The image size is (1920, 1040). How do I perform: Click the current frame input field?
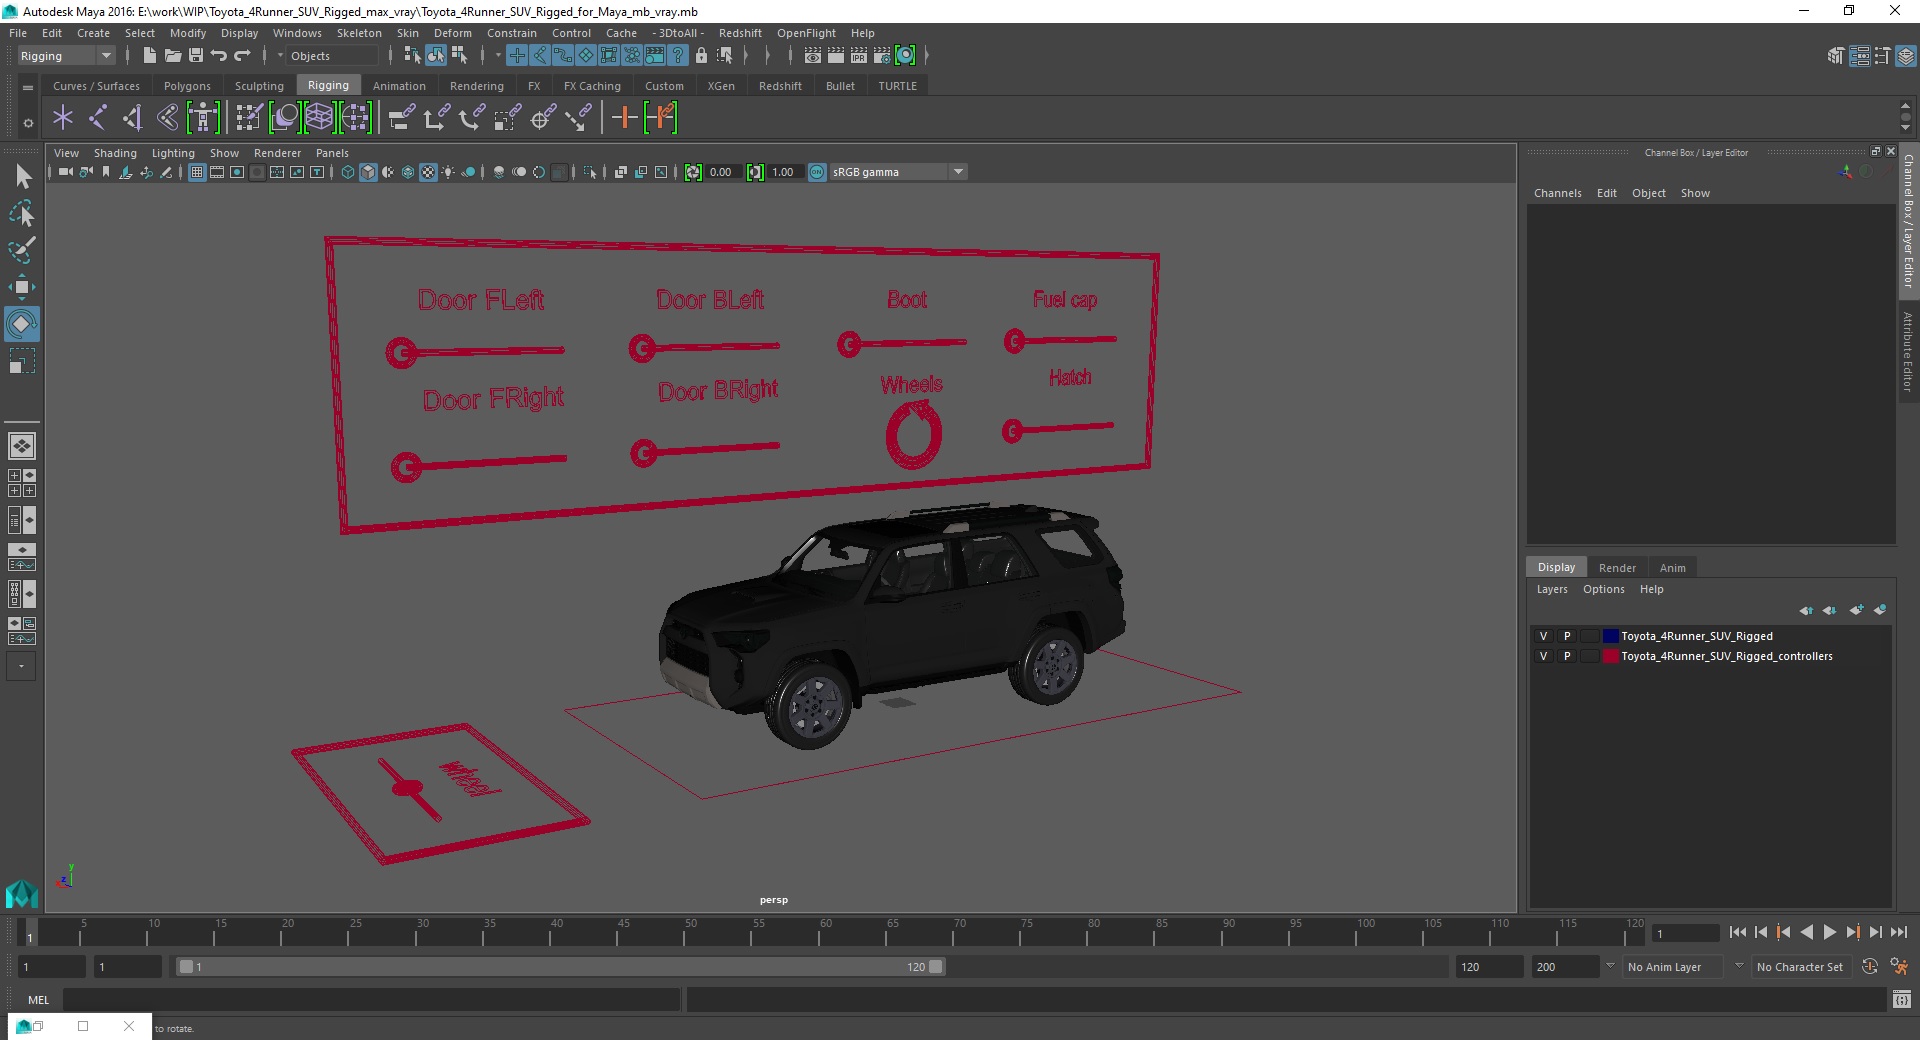(x=1686, y=933)
